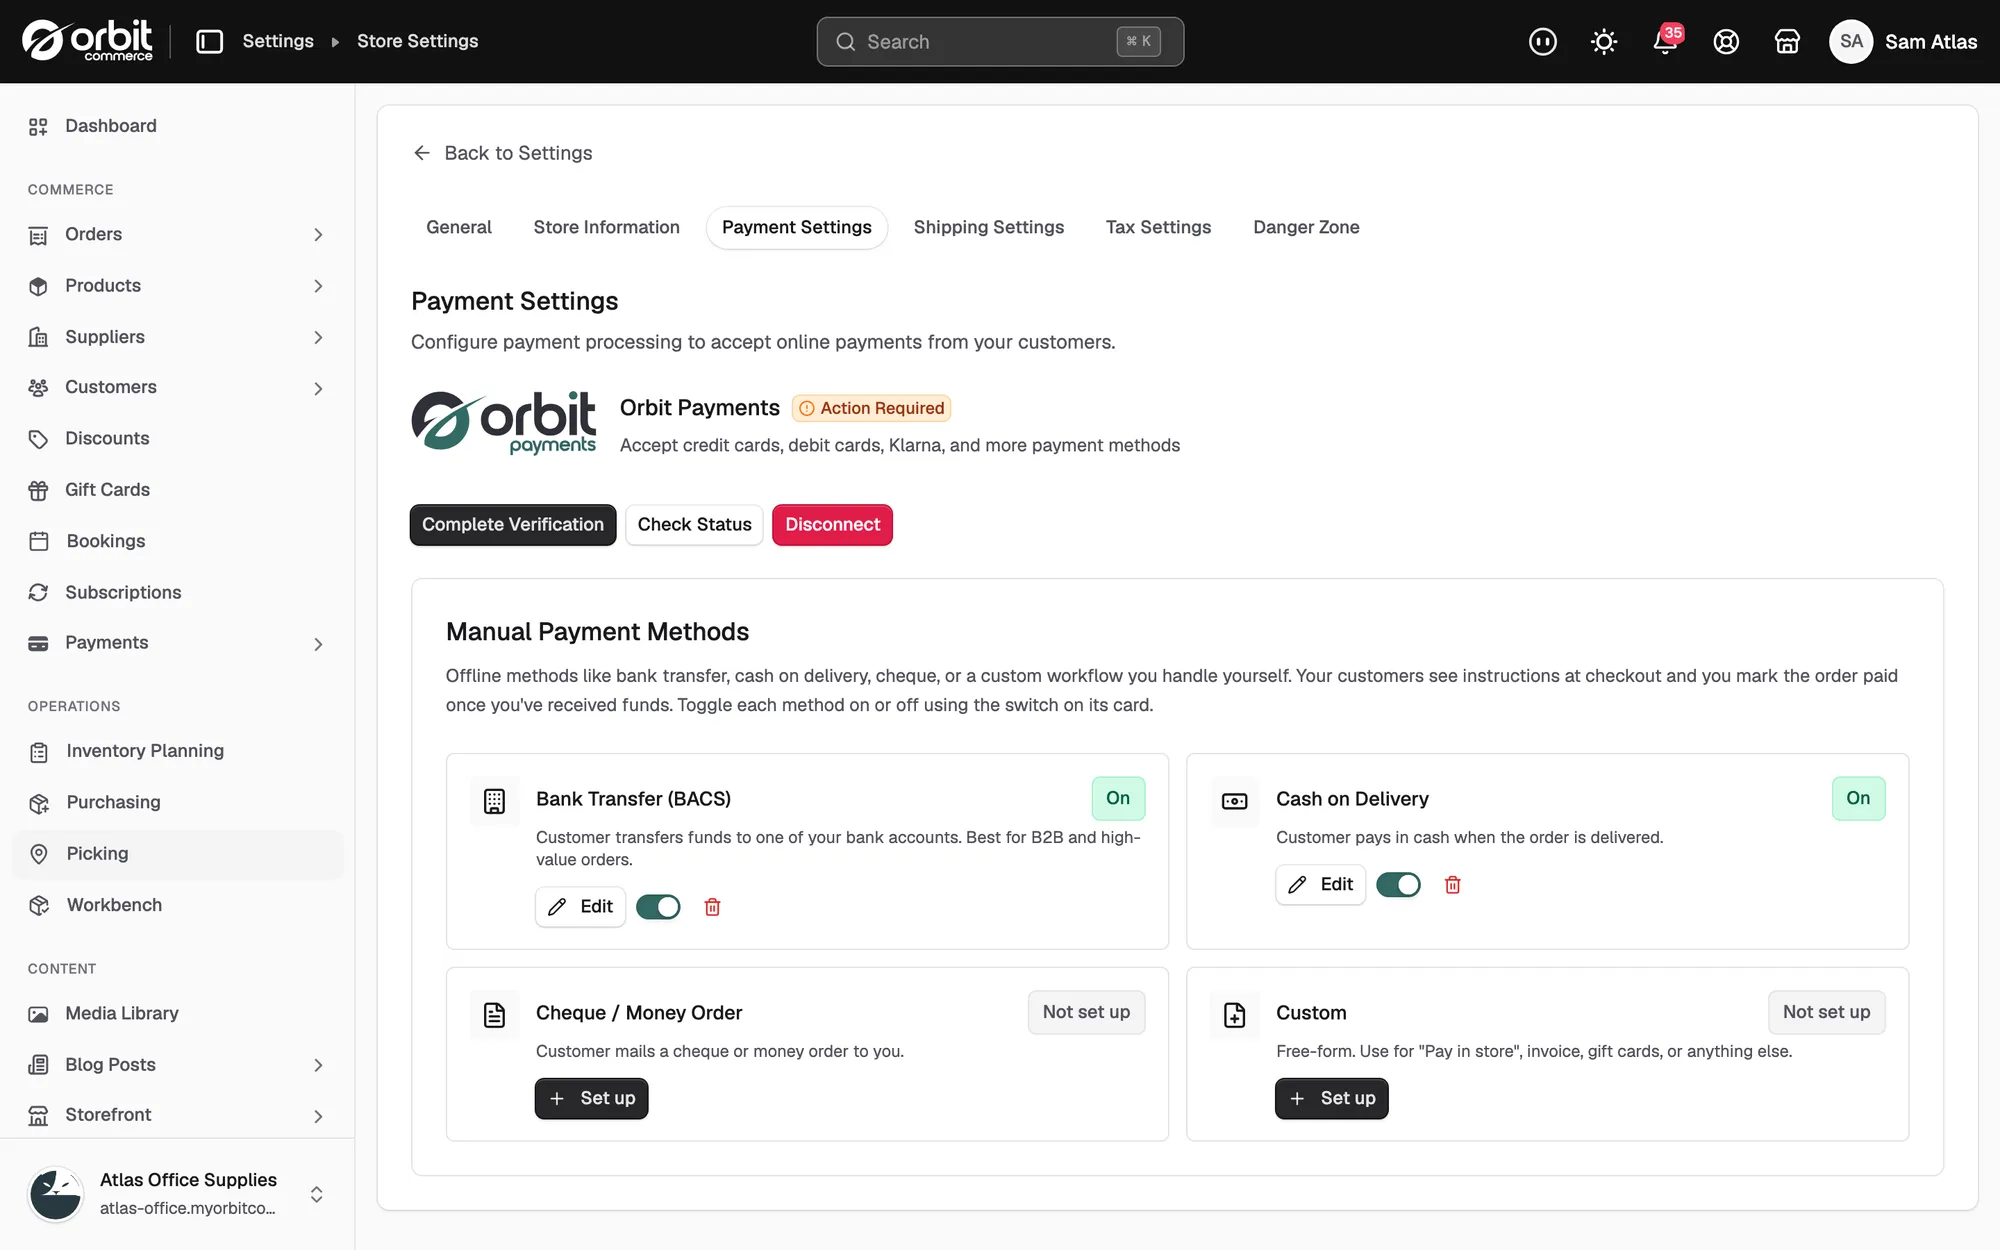Toggle off the Bank Transfer (BACS) switch
Image resolution: width=2000 pixels, height=1250 pixels.
(x=658, y=907)
